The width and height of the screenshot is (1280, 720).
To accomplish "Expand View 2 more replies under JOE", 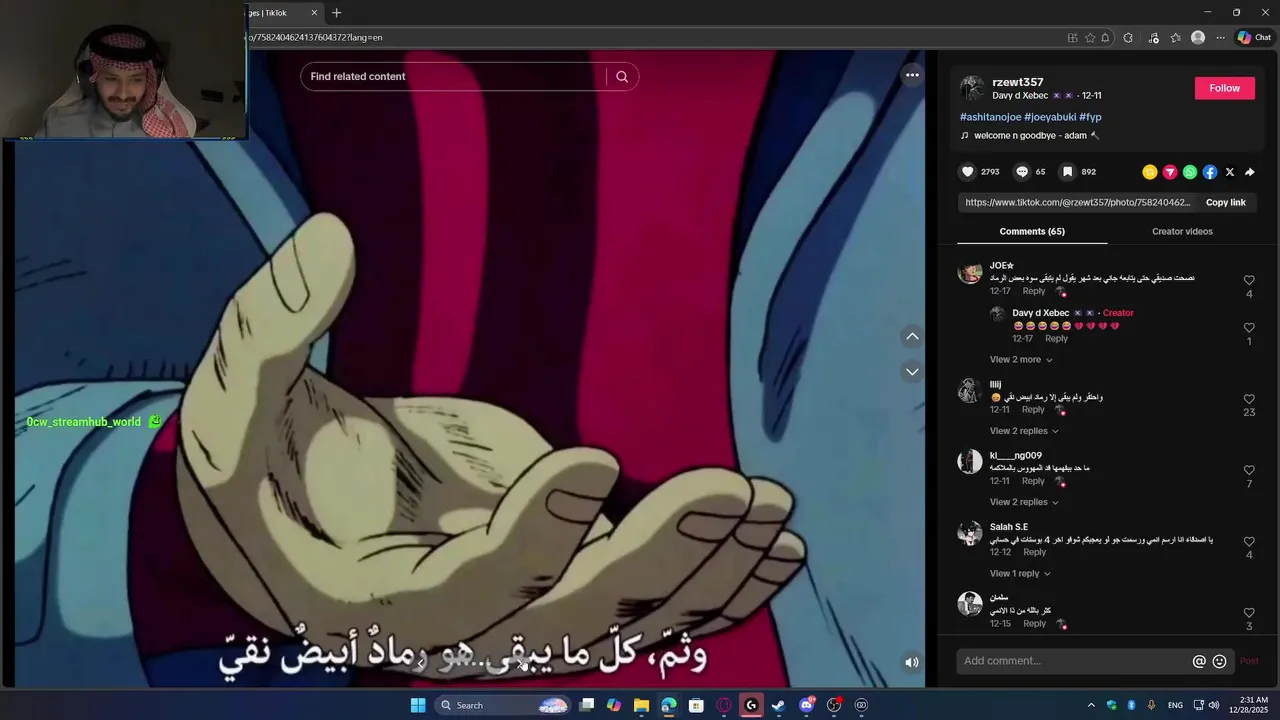I will (1021, 360).
